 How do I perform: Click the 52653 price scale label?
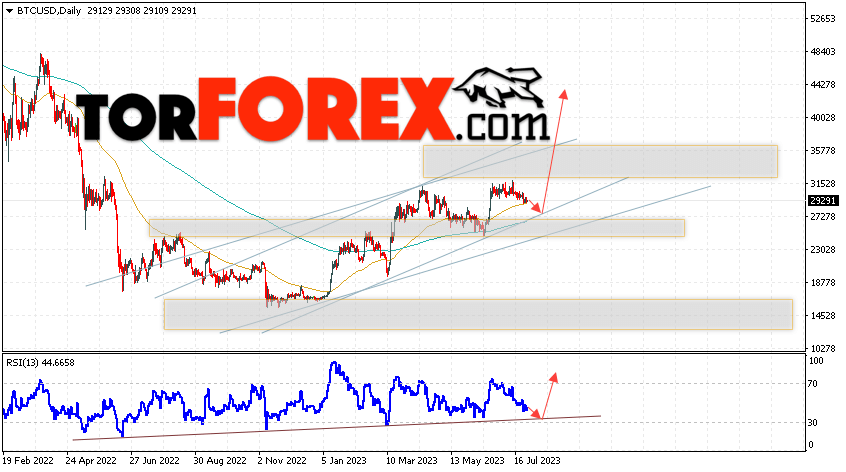tap(823, 19)
